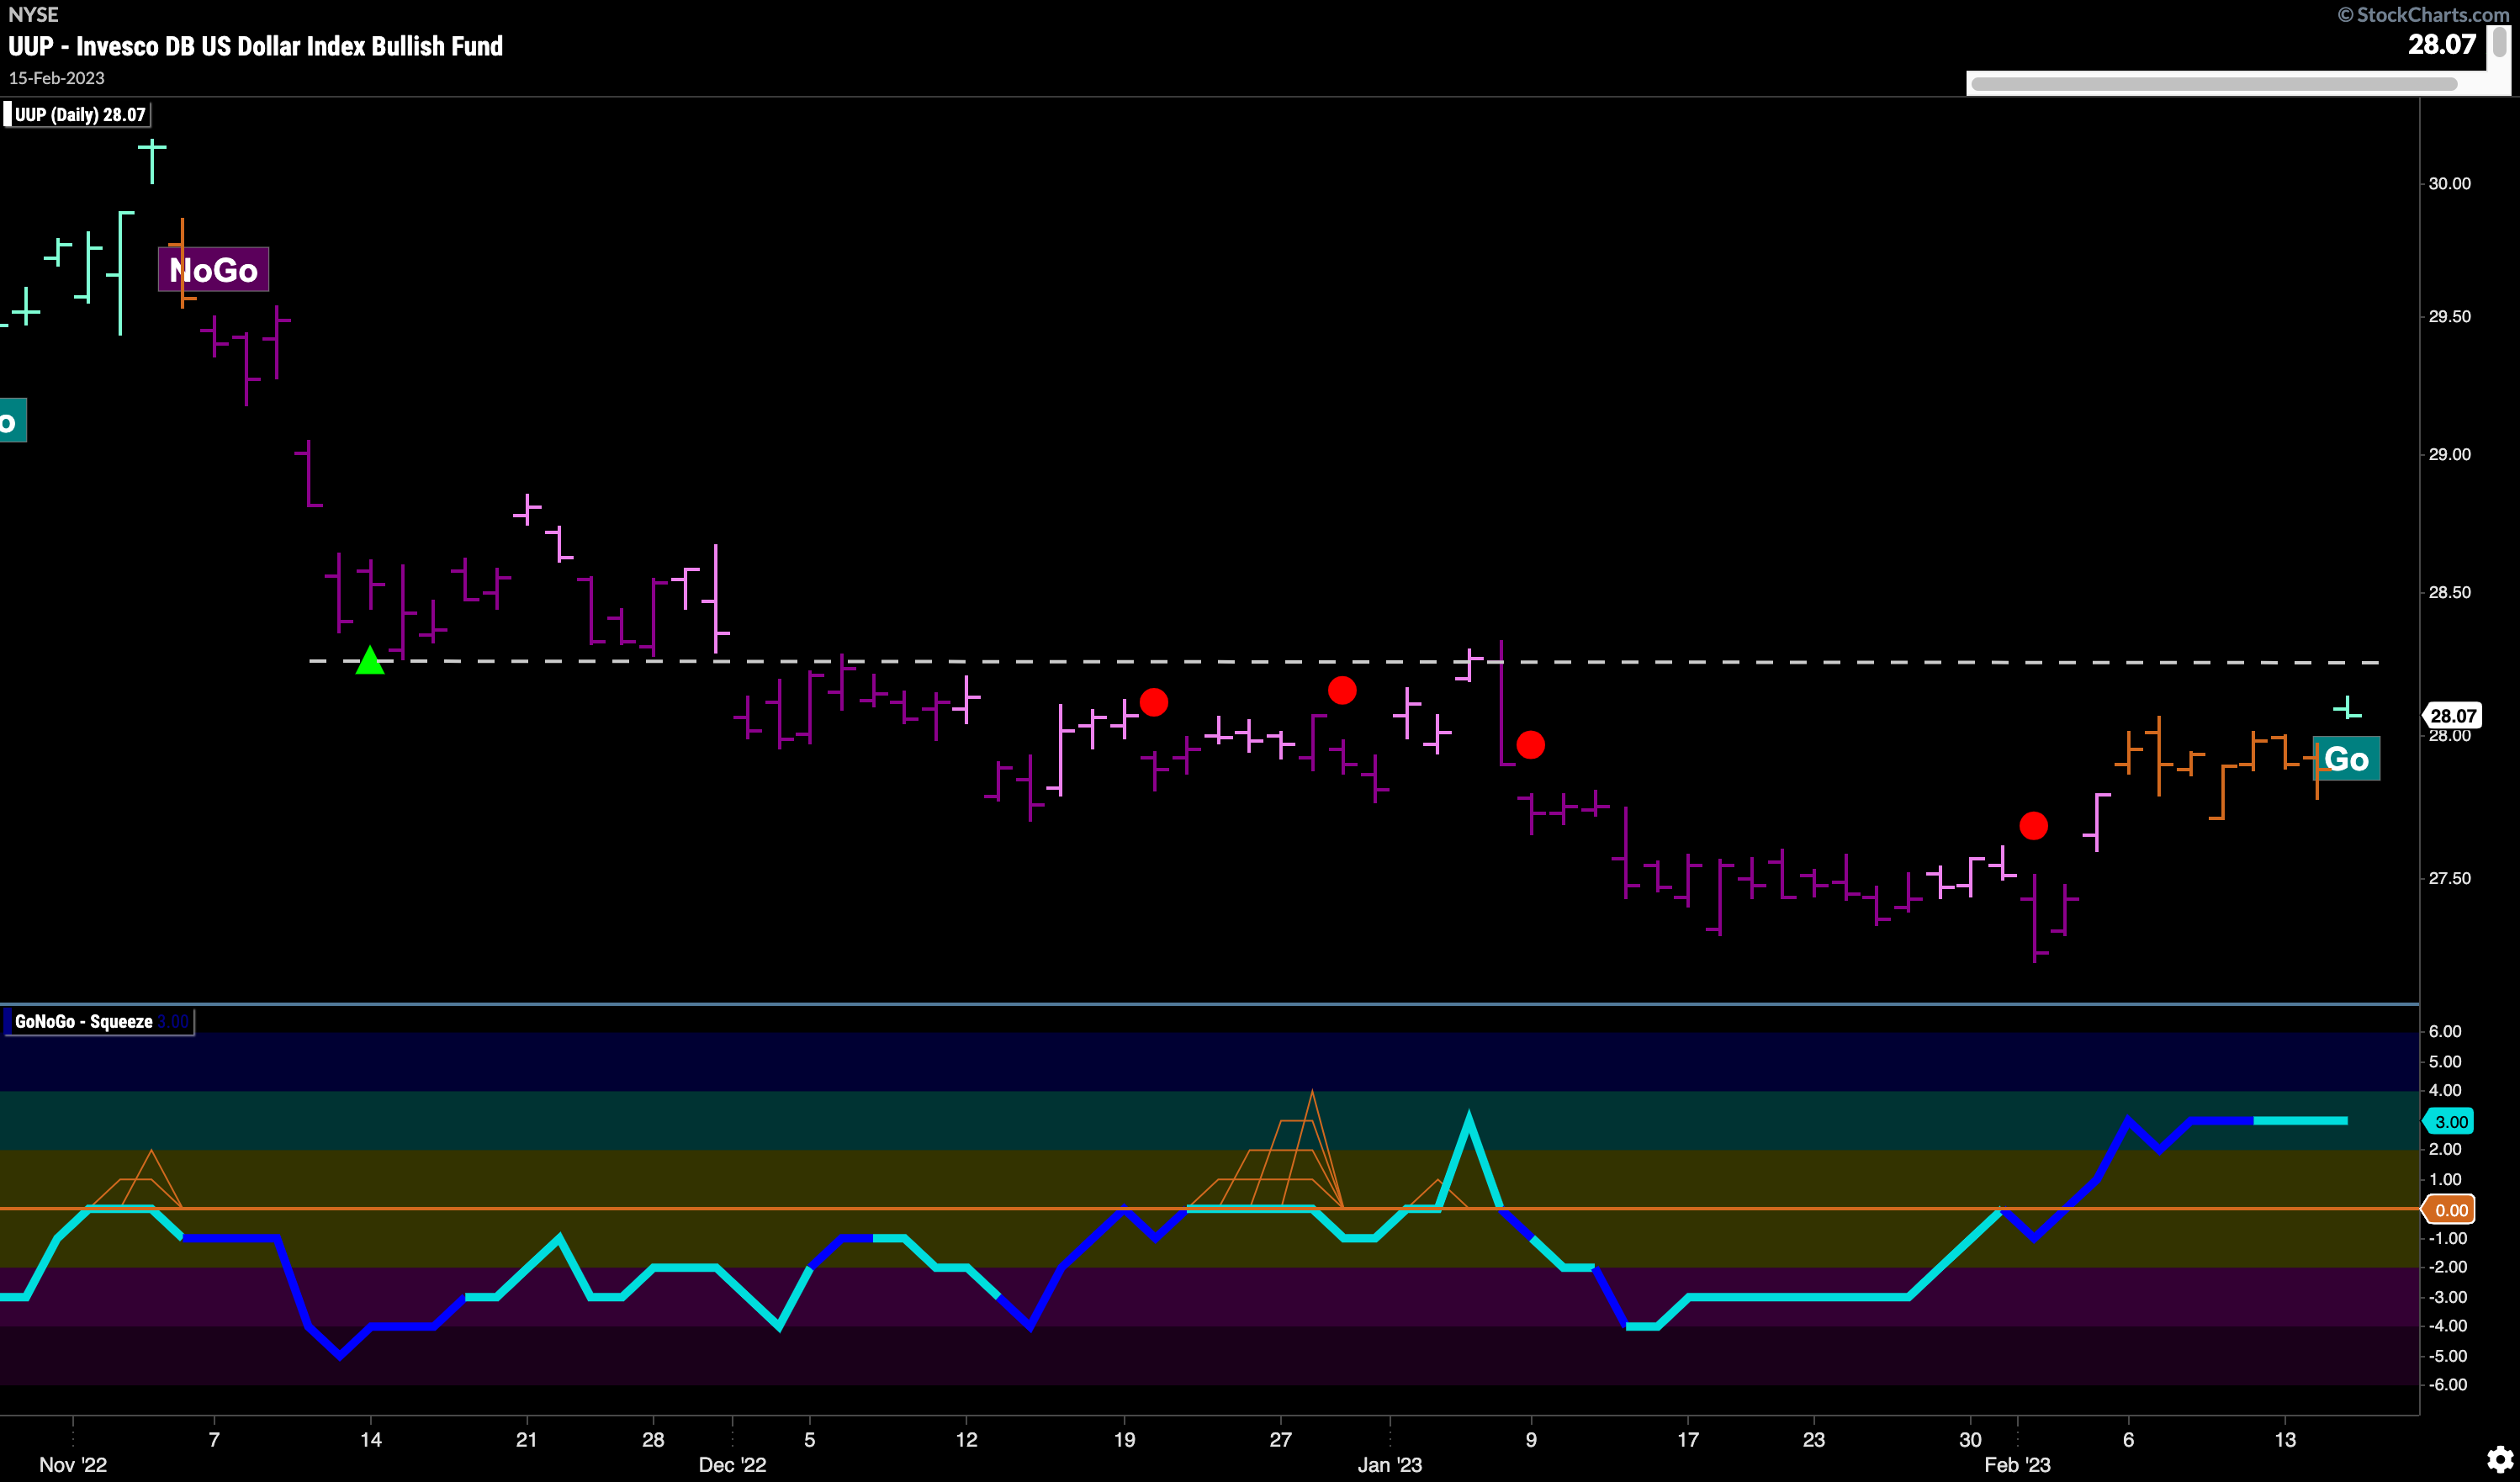
Task: Click the 28.50 price axis label
Action: coord(2449,592)
